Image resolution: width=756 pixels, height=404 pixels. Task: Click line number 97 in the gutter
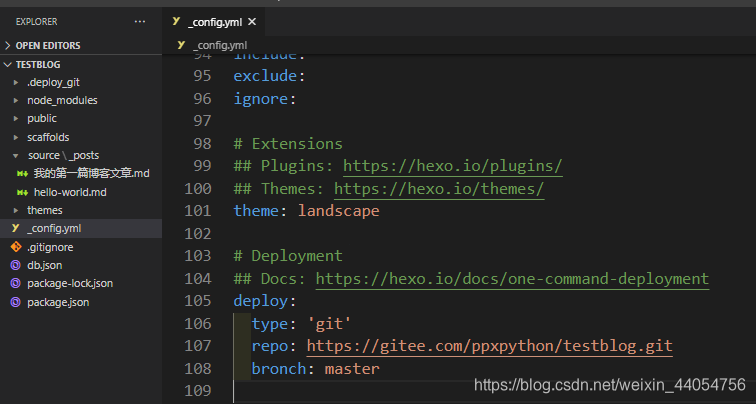pyautogui.click(x=202, y=121)
